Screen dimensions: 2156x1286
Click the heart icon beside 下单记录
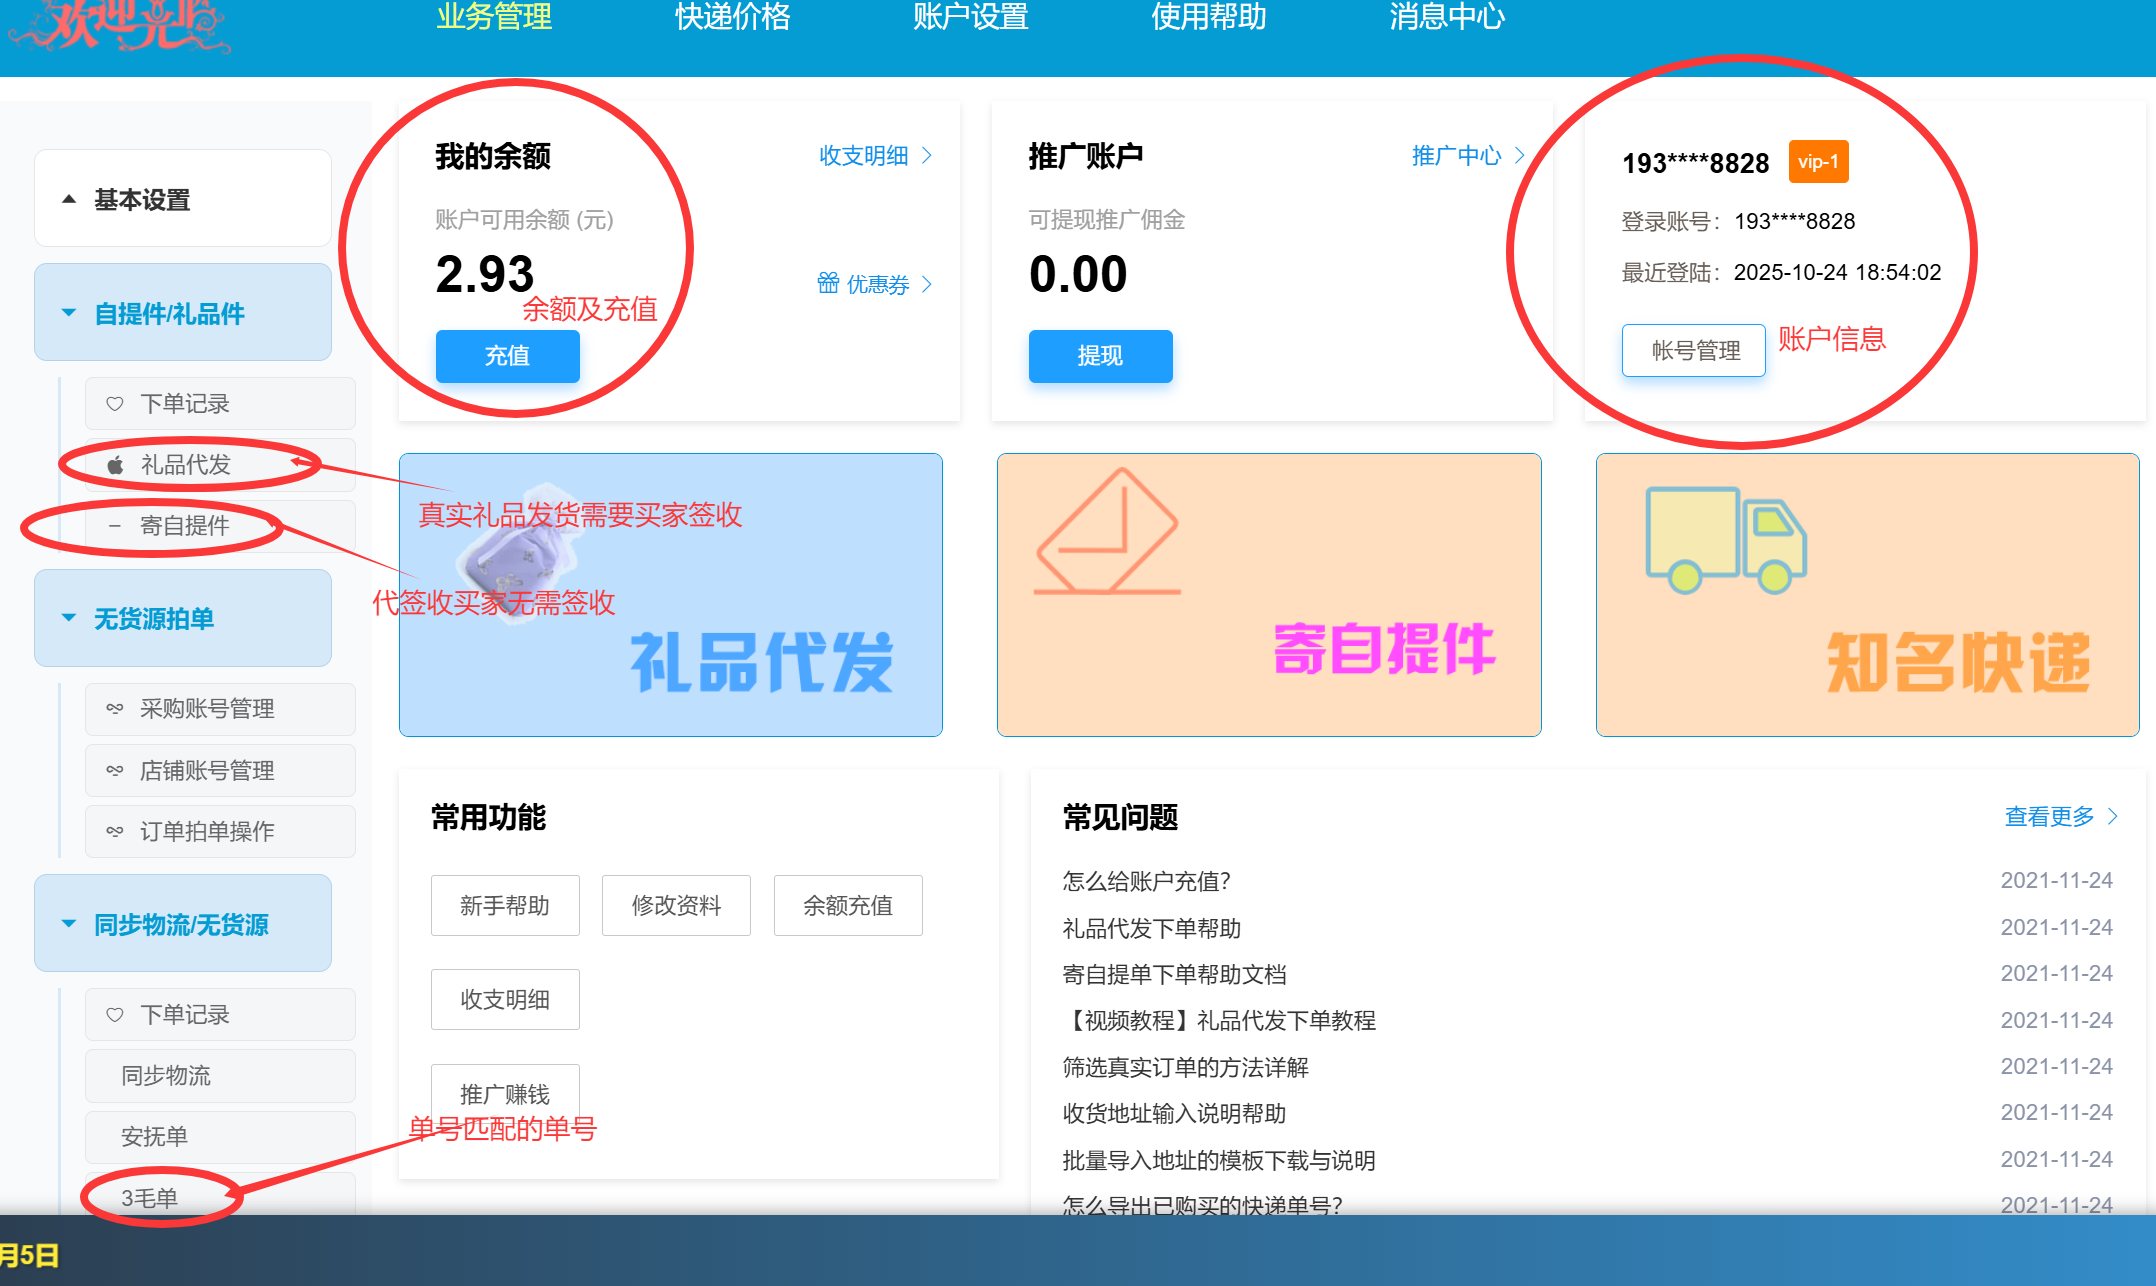[x=115, y=404]
